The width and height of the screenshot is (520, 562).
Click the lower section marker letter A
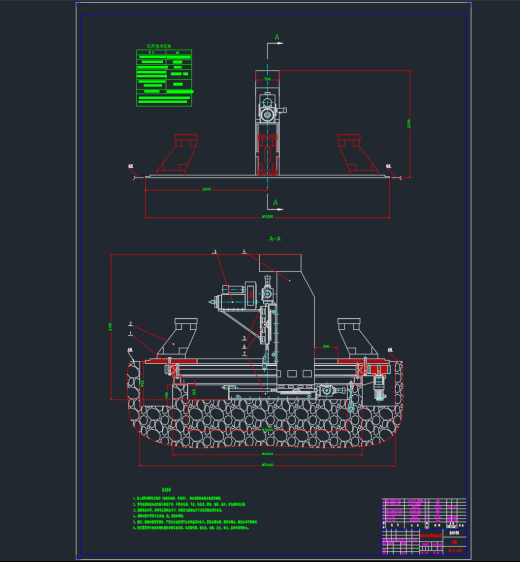click(x=275, y=203)
